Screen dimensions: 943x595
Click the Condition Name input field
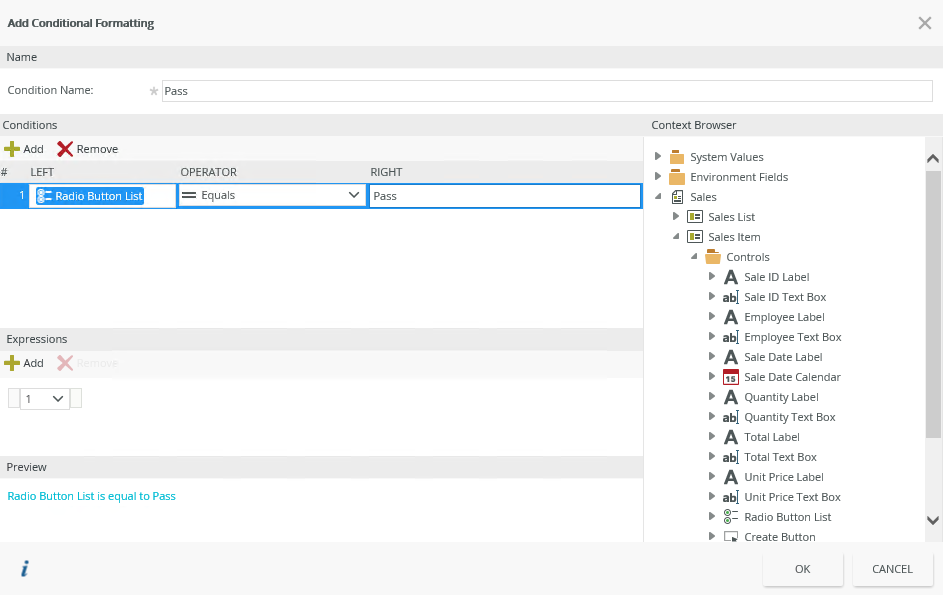click(546, 91)
